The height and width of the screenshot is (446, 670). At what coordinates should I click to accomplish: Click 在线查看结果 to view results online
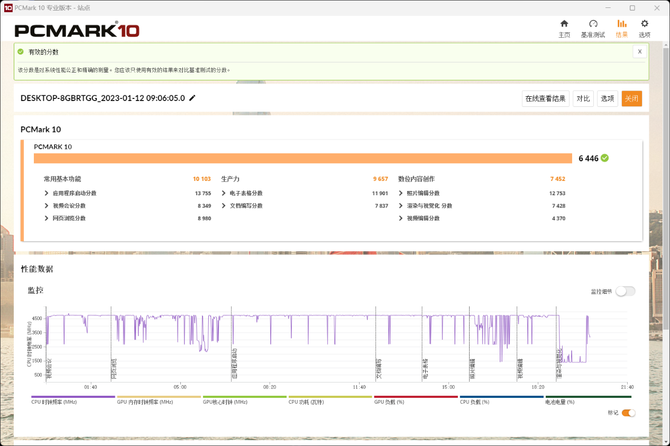click(x=545, y=99)
